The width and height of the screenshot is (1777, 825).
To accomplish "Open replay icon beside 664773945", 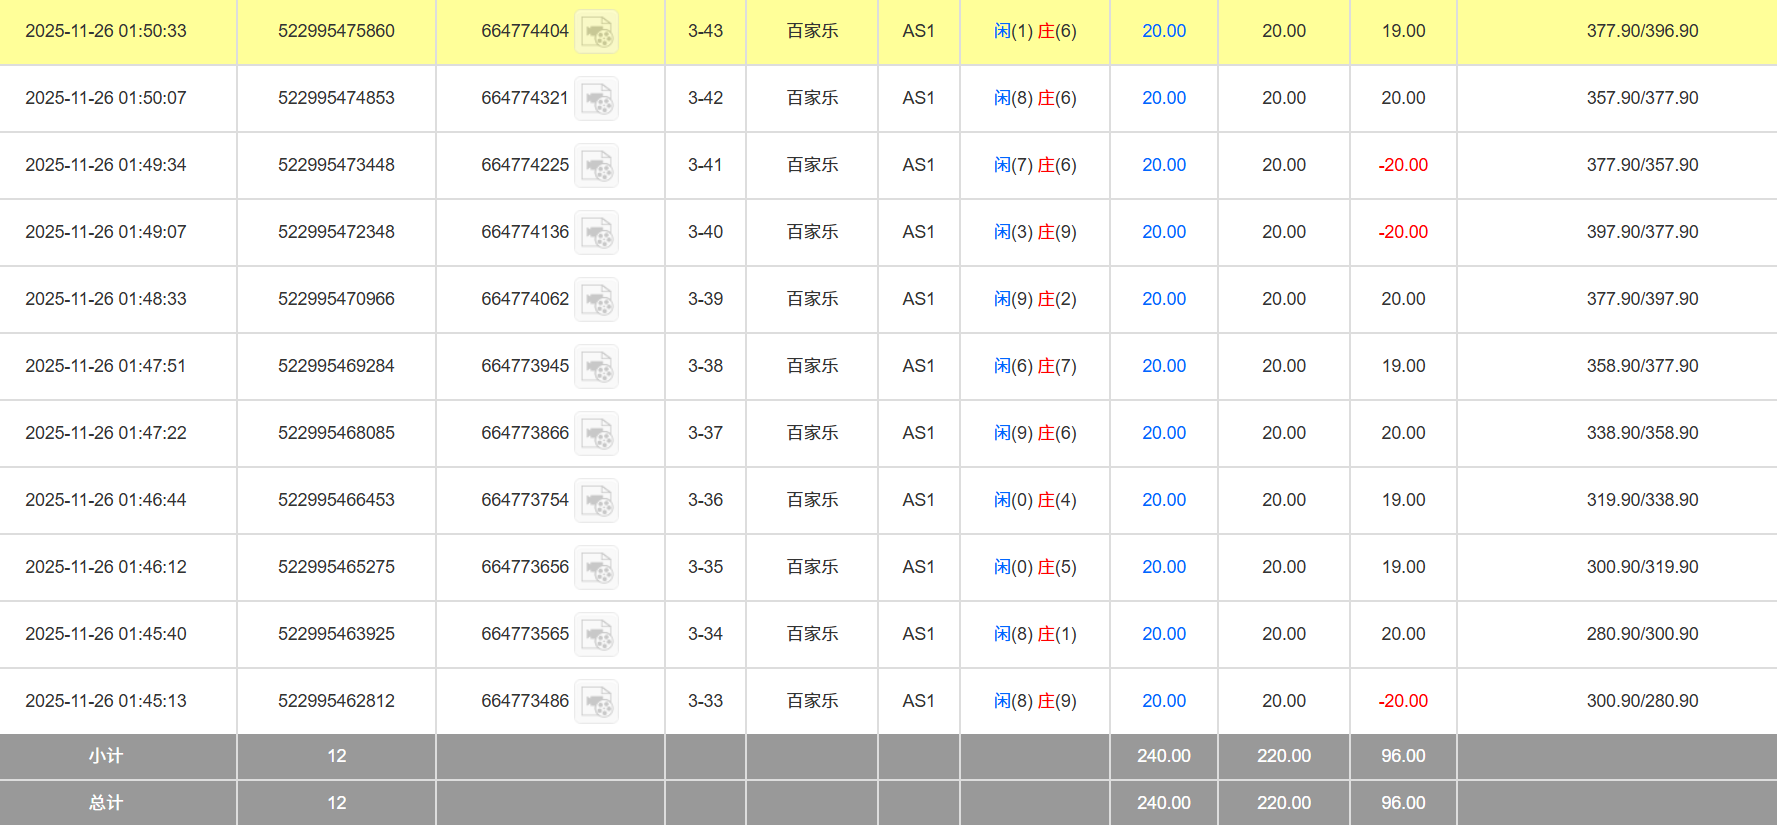I will [x=597, y=367].
